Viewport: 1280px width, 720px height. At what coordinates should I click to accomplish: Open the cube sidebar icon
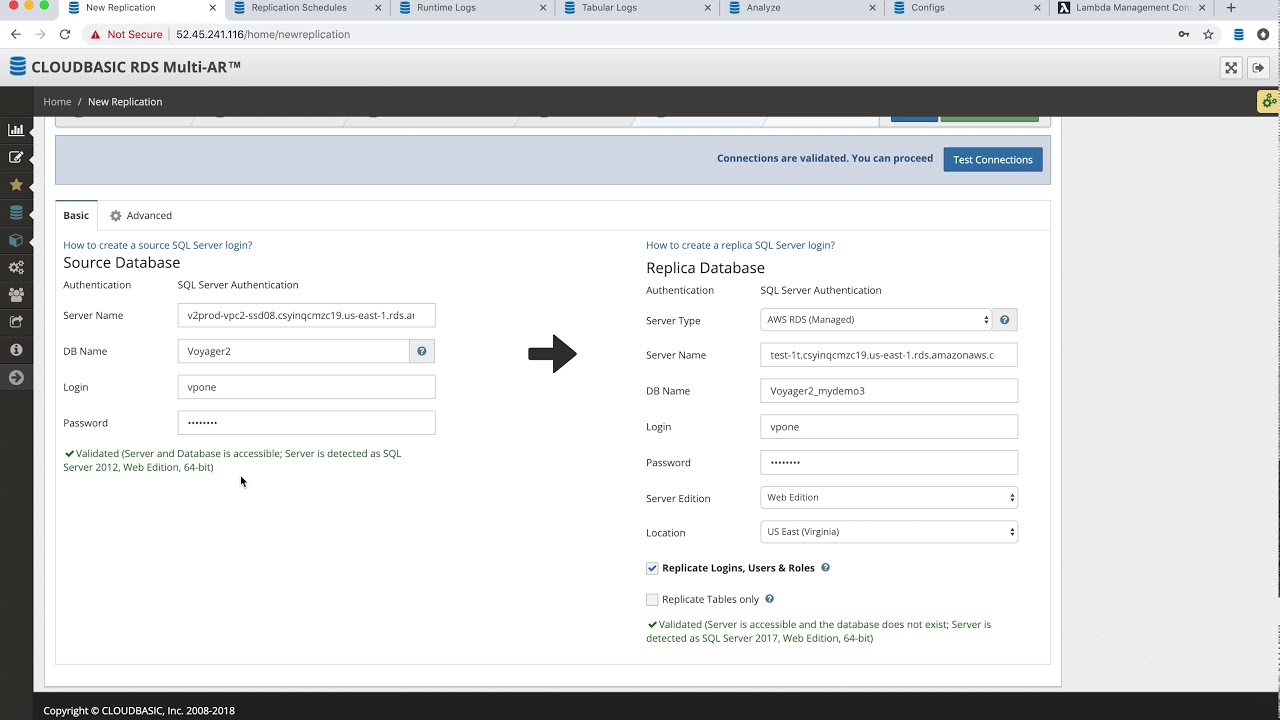pyautogui.click(x=16, y=240)
